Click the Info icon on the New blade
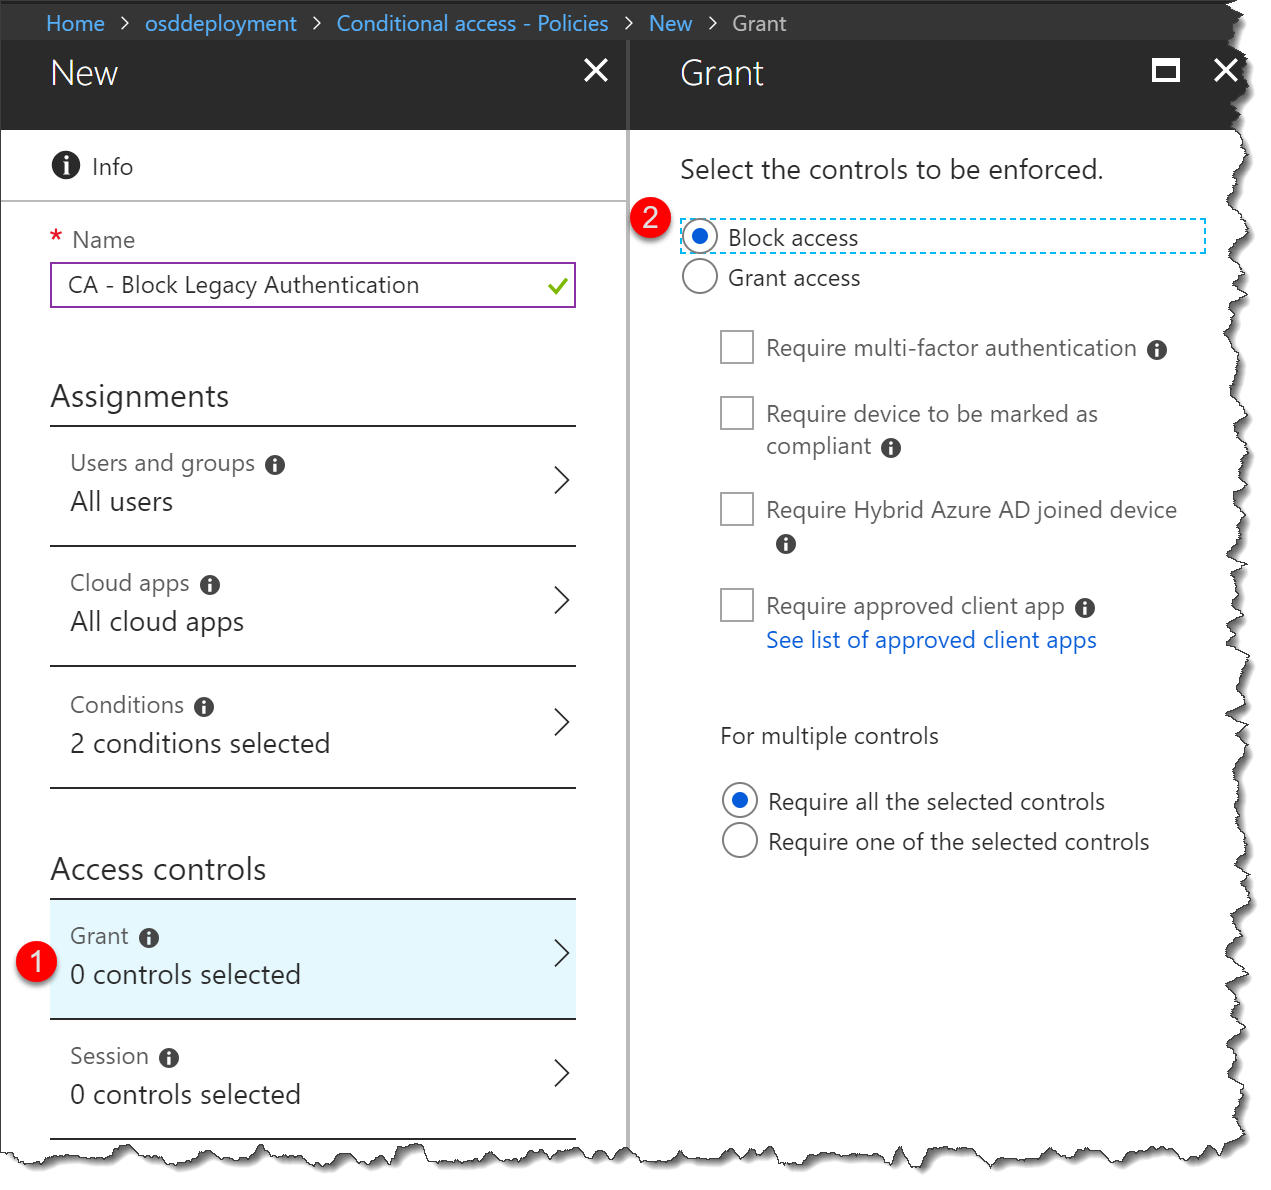Screen dimensions: 1271x1190 click(x=64, y=165)
